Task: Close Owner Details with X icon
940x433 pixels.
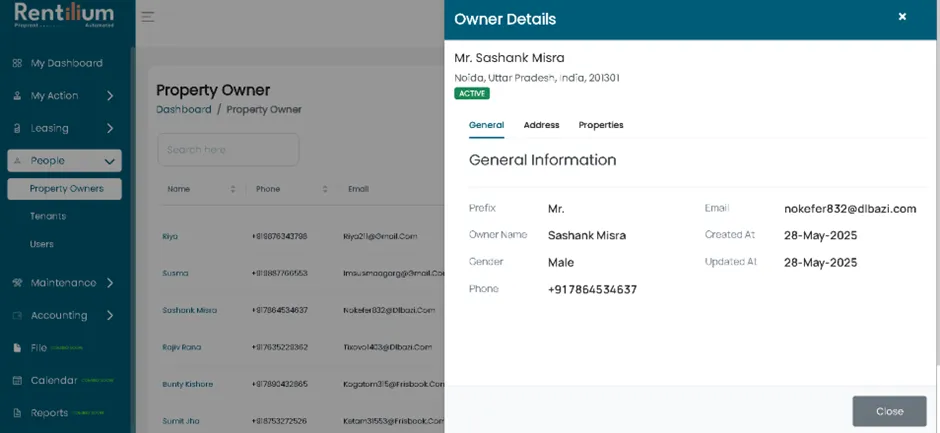Action: pyautogui.click(x=902, y=17)
